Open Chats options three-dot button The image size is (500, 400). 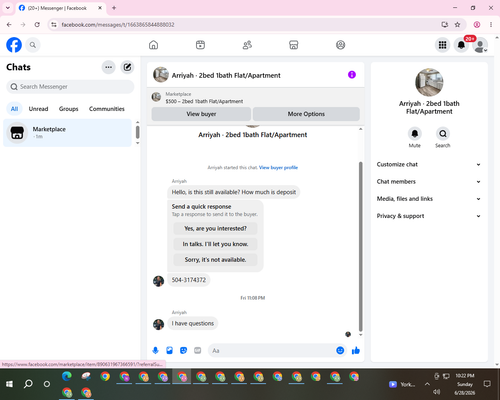109,67
